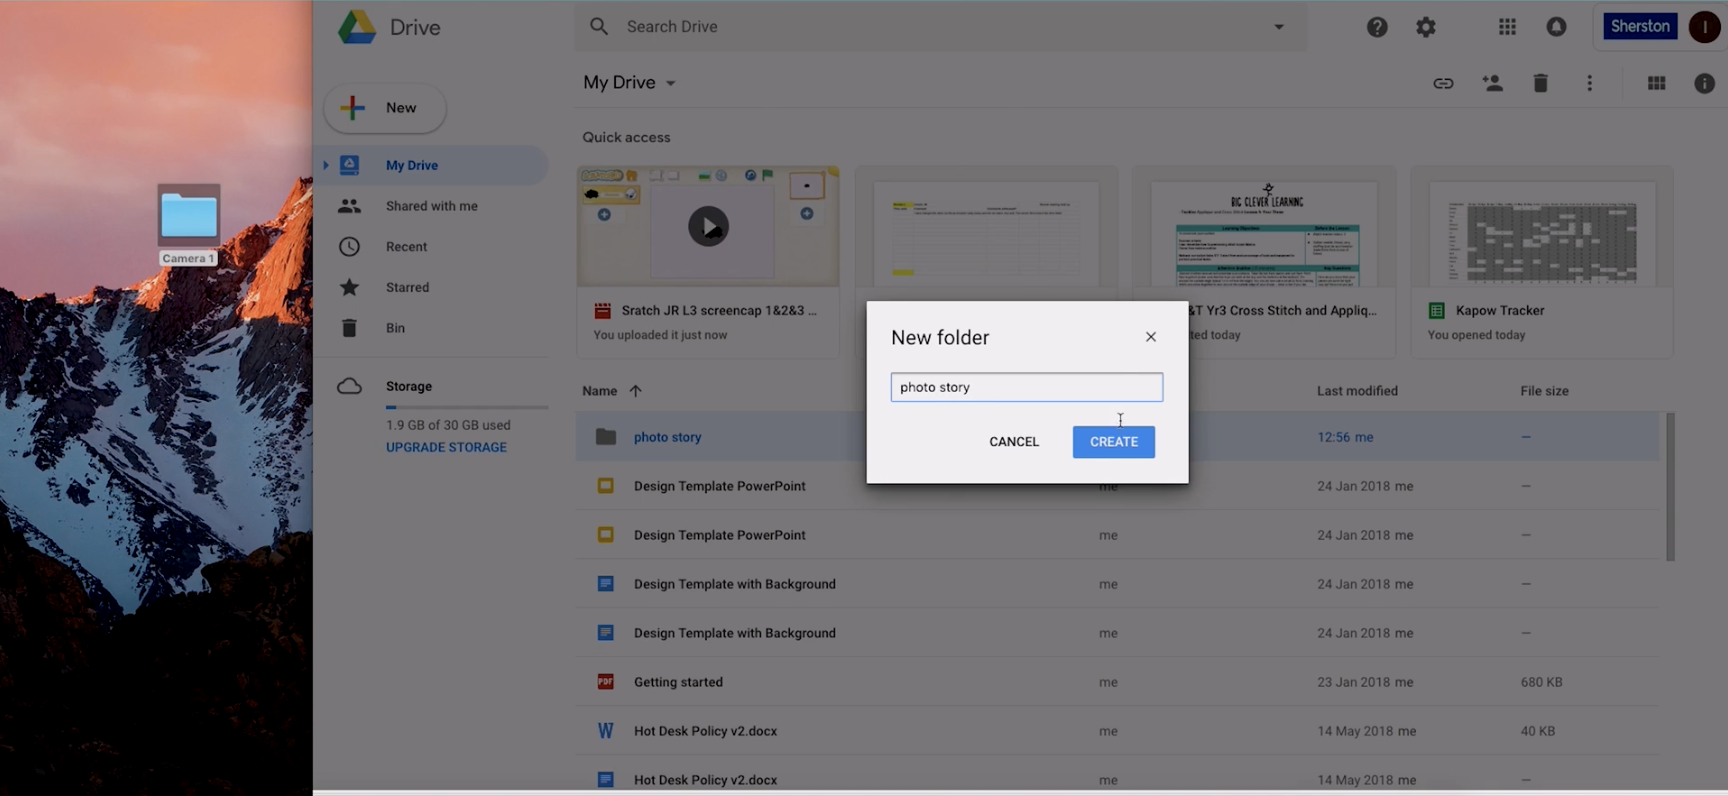The image size is (1728, 796).
Task: Click the Remove trash bin icon
Action: click(1541, 83)
